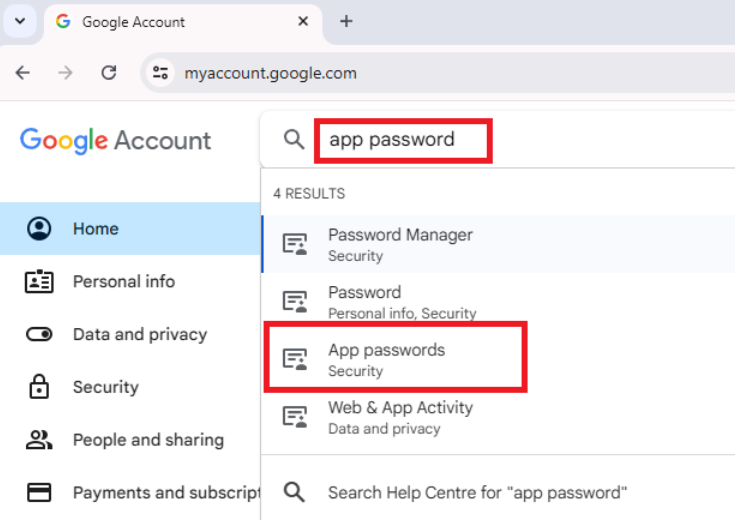Click the Payments credit card icon
The image size is (735, 520).
click(39, 493)
